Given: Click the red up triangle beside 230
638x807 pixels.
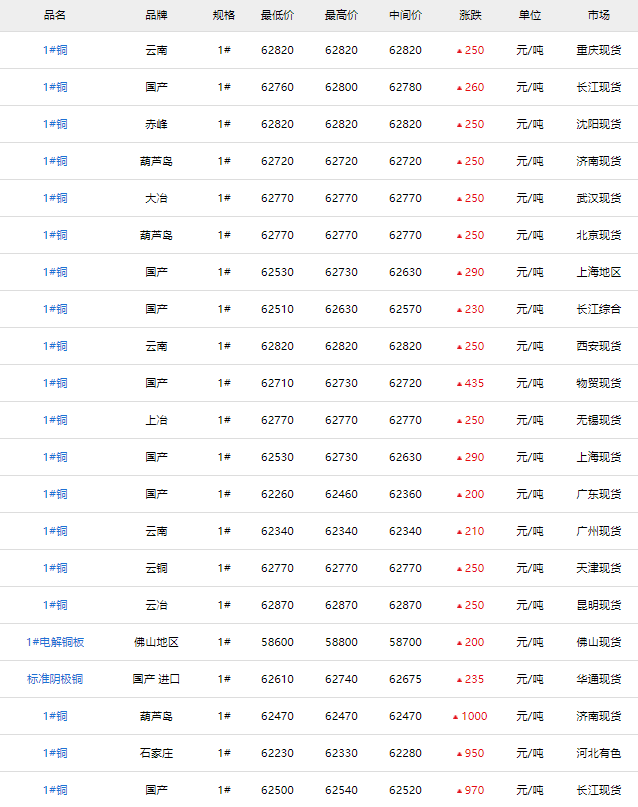Looking at the screenshot, I should (459, 310).
